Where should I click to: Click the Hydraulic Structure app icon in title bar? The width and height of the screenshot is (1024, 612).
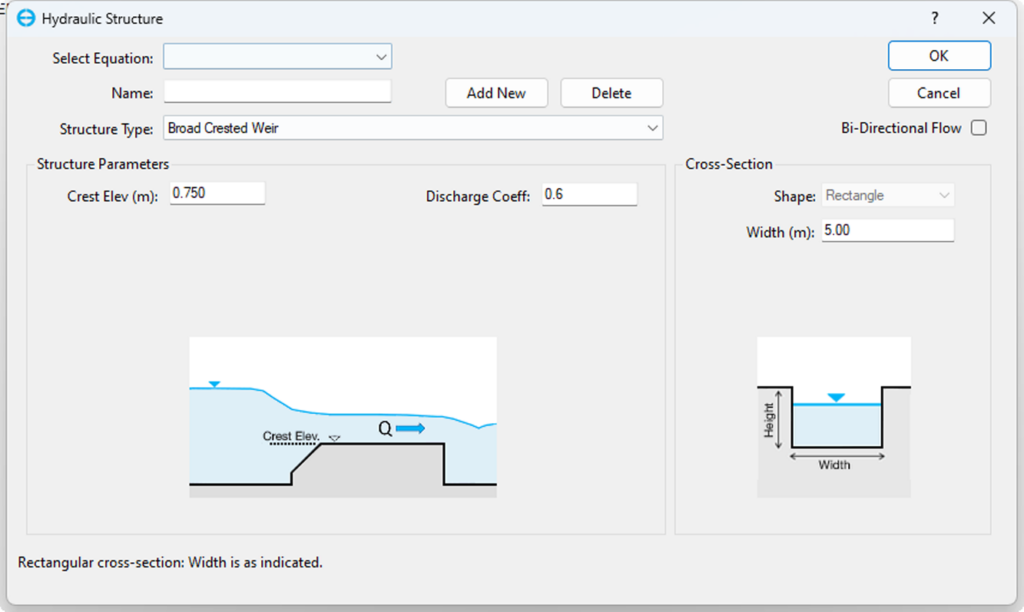[26, 18]
